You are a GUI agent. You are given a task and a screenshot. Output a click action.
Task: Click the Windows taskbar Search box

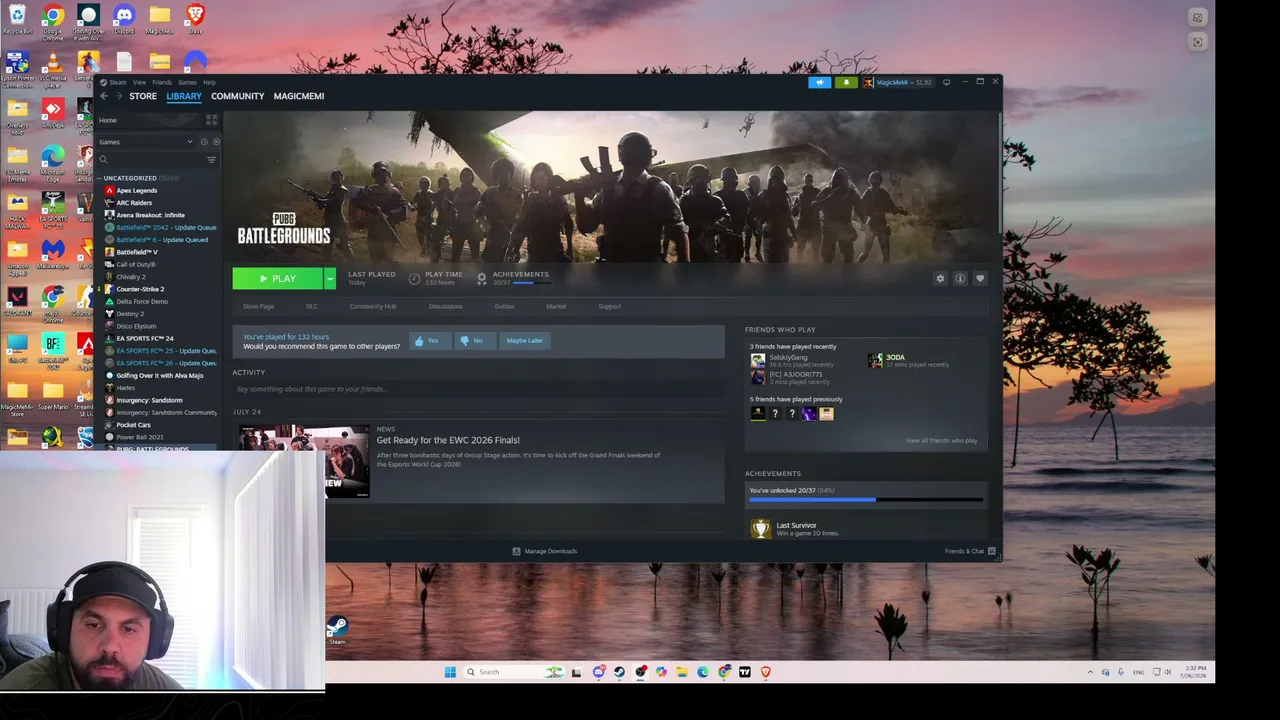point(515,672)
